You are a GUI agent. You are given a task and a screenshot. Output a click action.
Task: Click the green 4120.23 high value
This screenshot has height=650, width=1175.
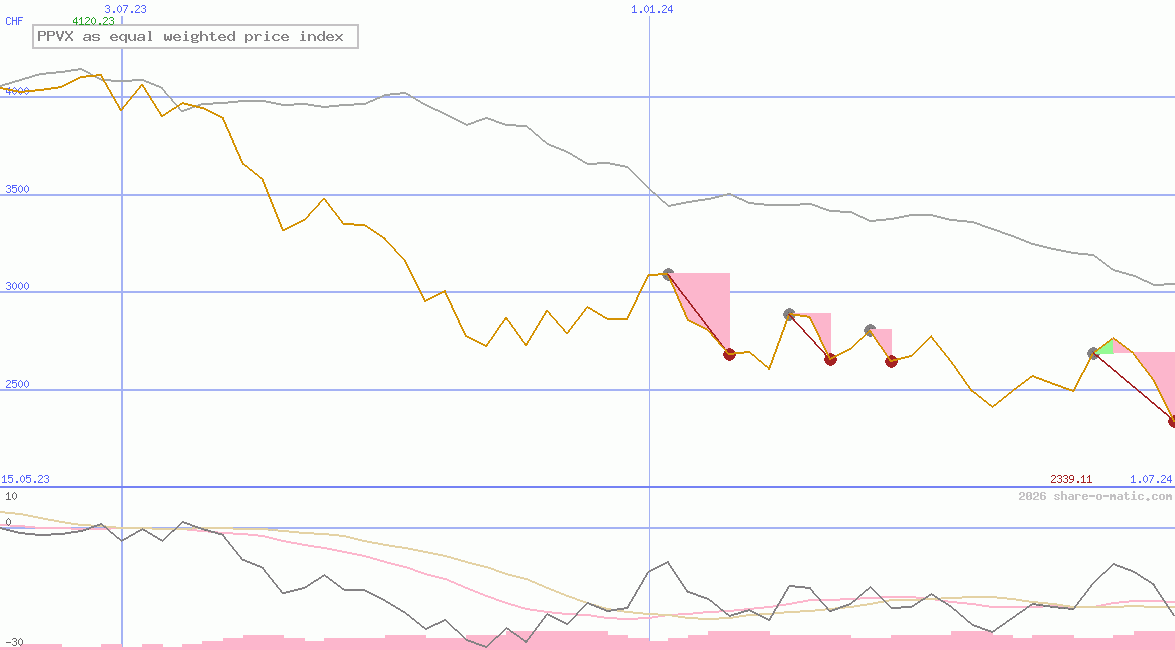[x=93, y=21]
